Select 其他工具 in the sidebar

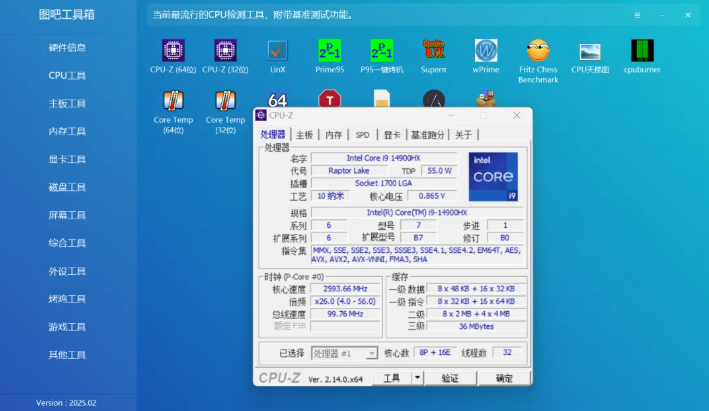(x=67, y=355)
